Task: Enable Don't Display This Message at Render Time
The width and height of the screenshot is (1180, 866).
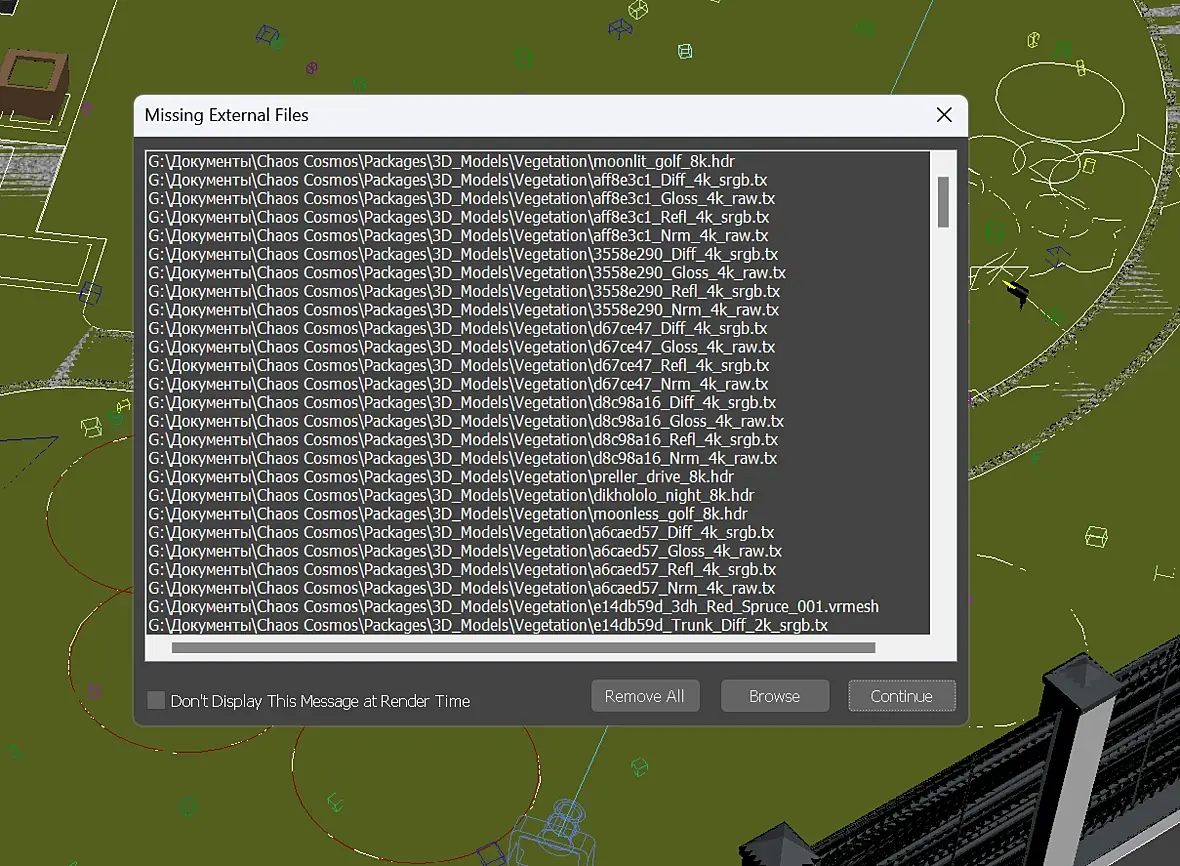Action: [156, 700]
